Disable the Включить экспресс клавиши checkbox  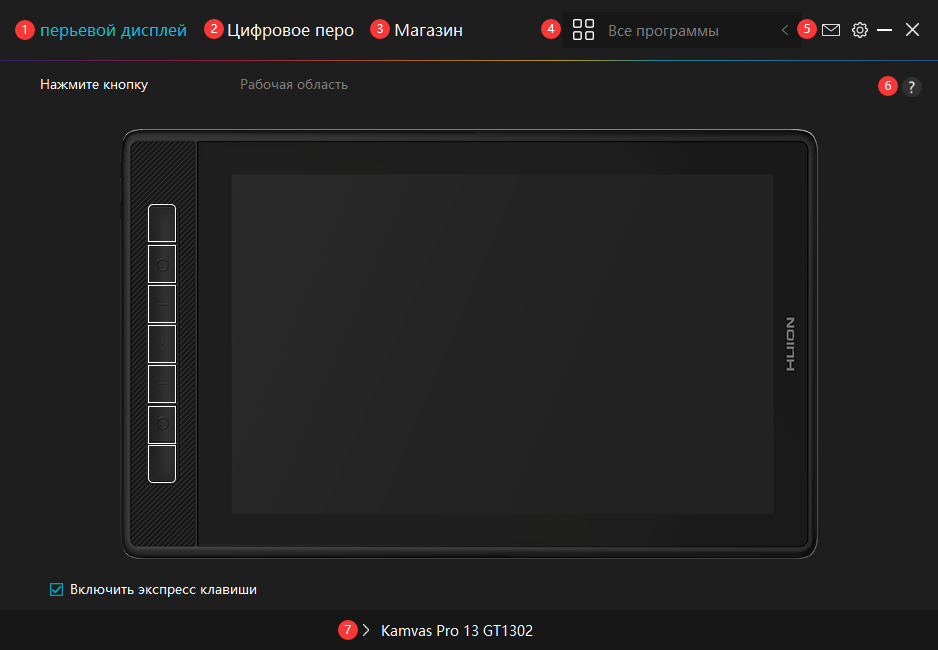pyautogui.click(x=57, y=590)
